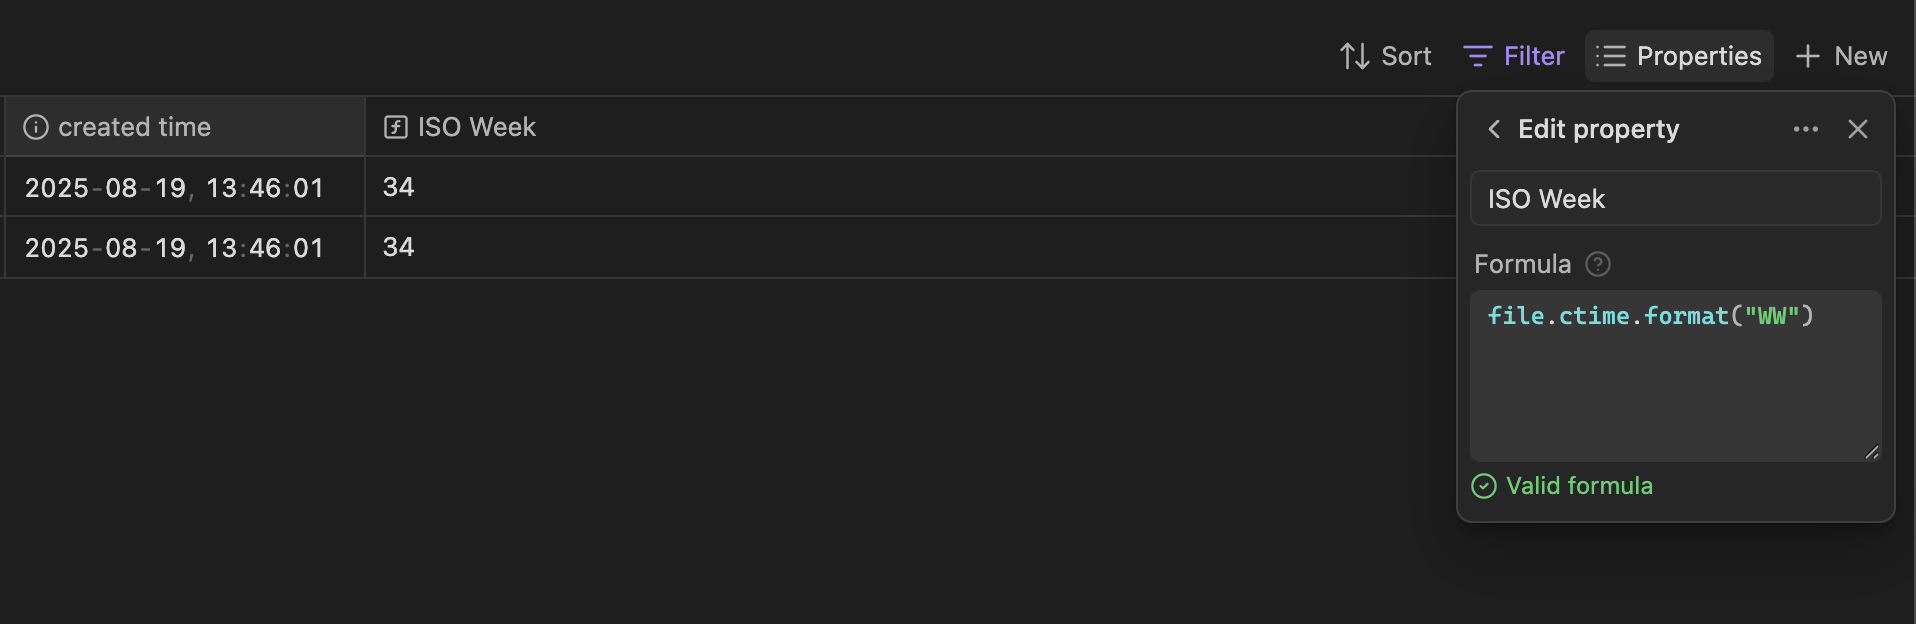The width and height of the screenshot is (1916, 624).
Task: Click the Formula help question mark icon
Action: point(1598,264)
